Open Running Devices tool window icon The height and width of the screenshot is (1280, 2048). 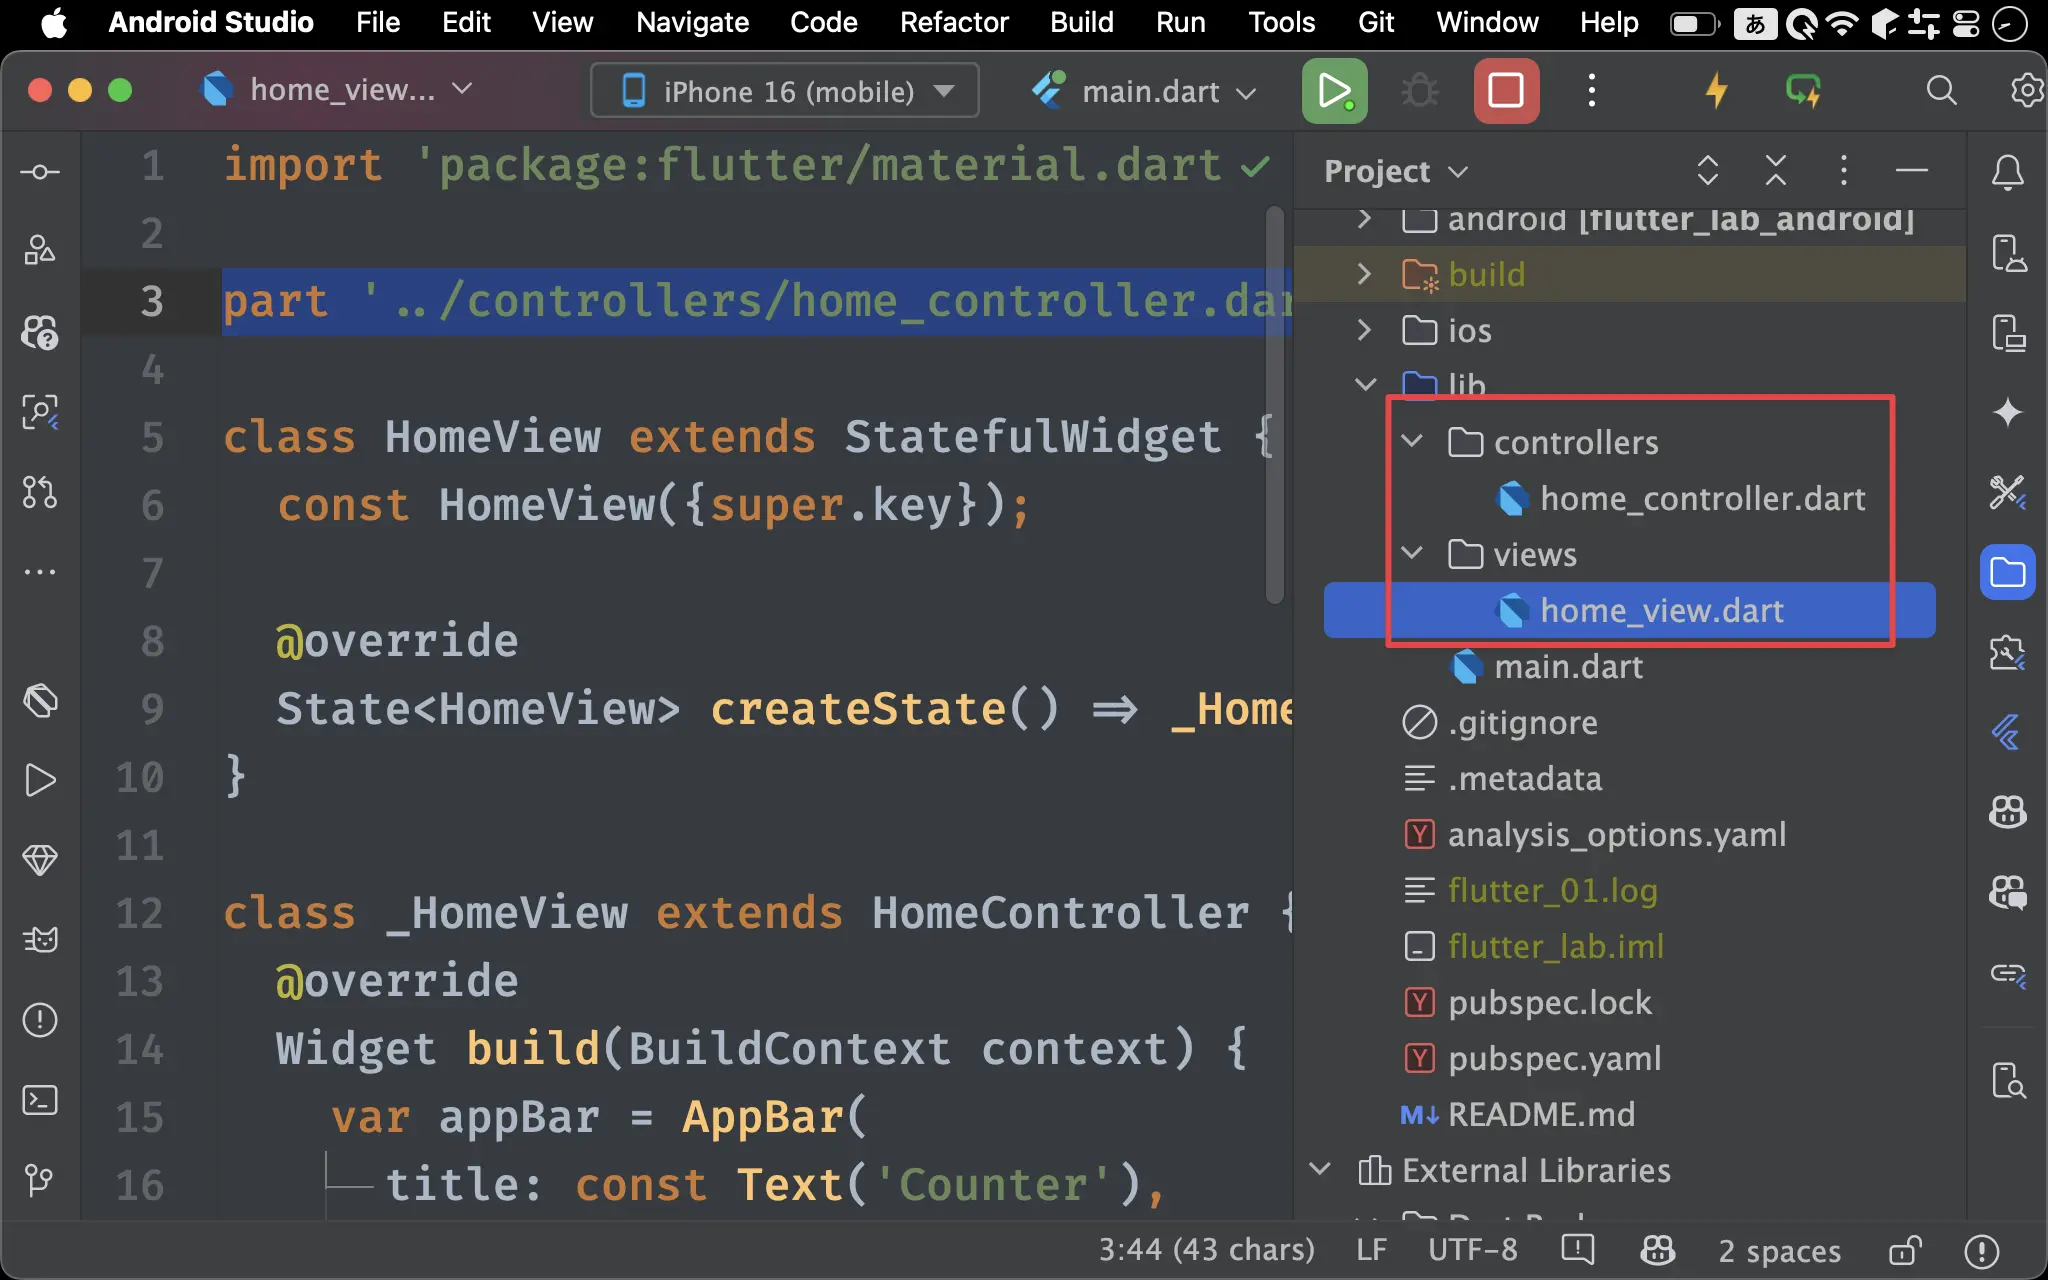click(2008, 333)
